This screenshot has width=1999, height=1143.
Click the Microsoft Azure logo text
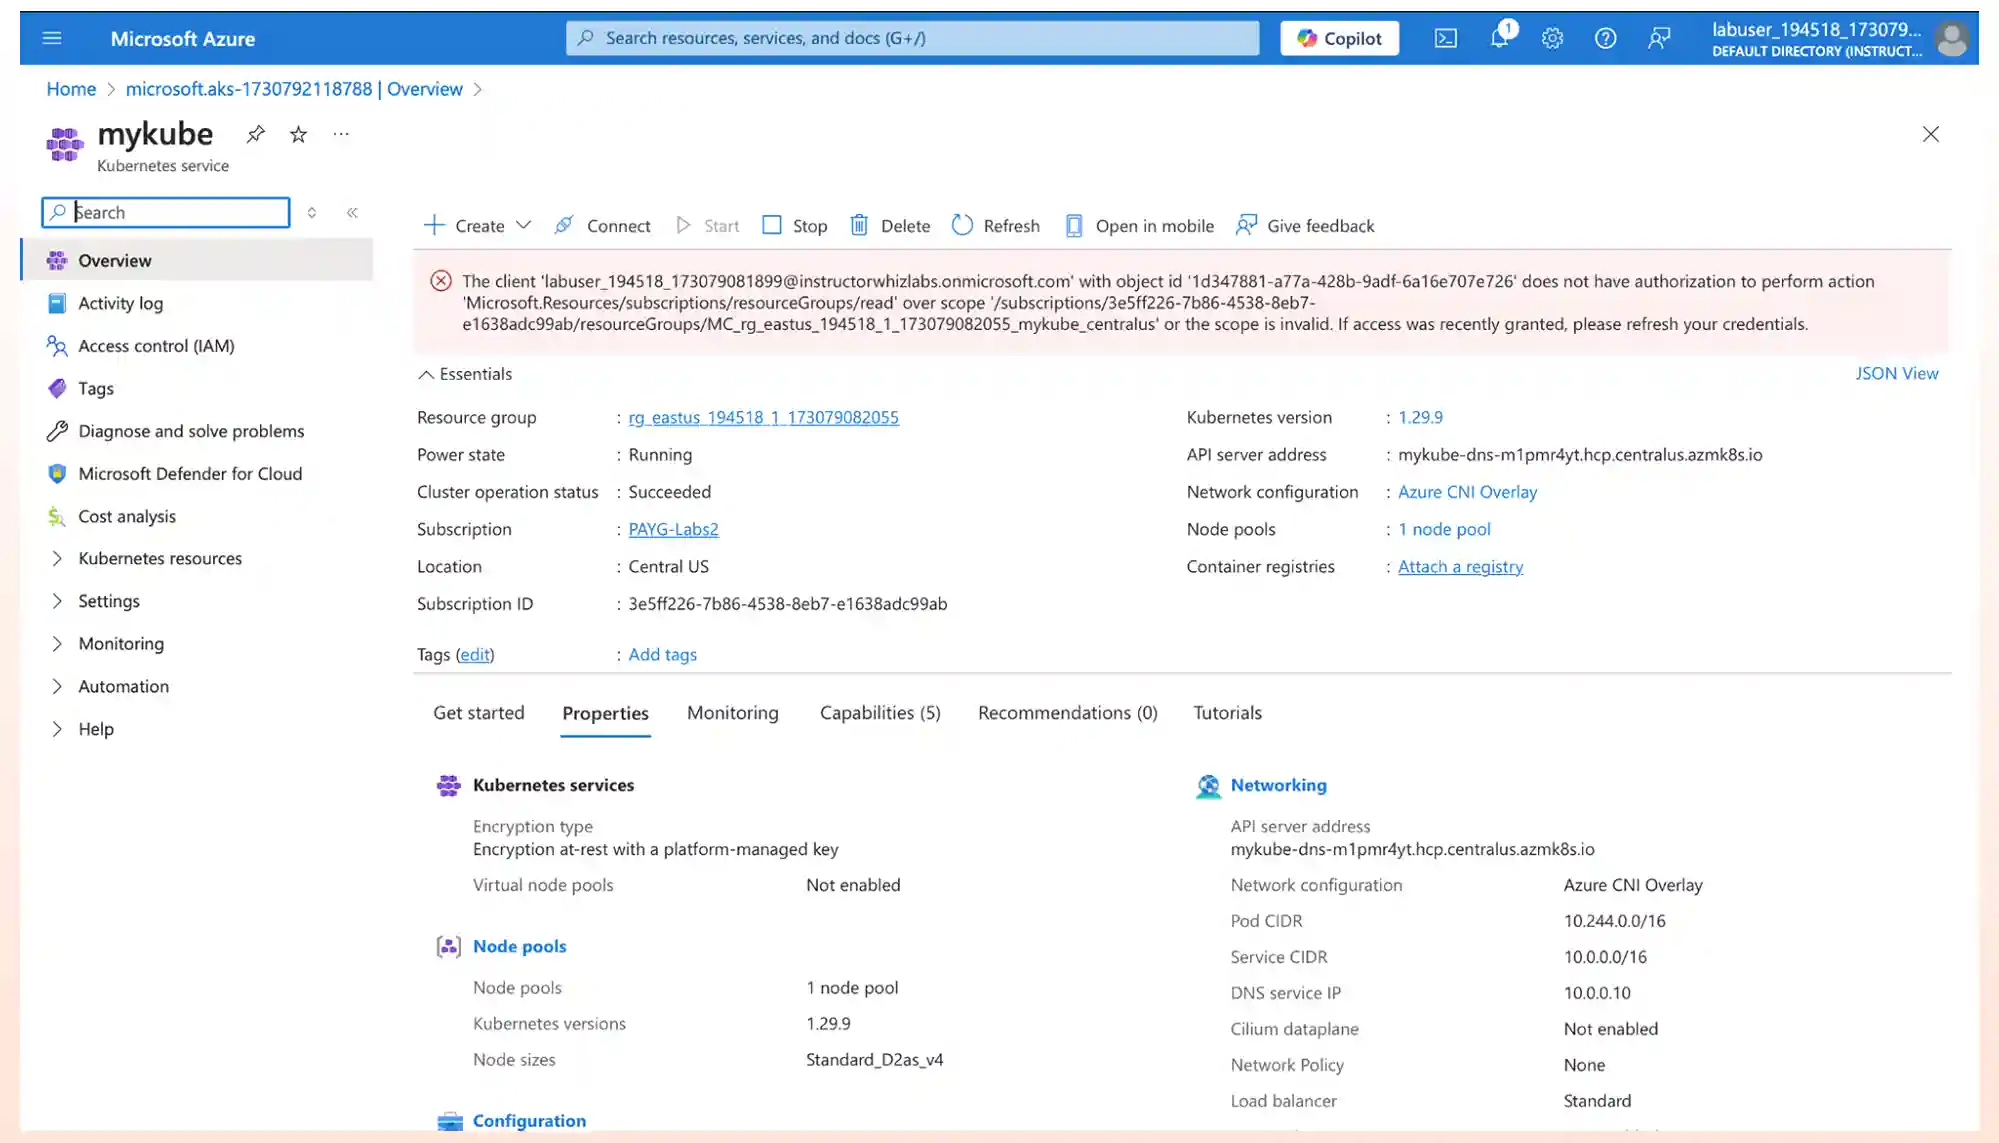pos(182,39)
